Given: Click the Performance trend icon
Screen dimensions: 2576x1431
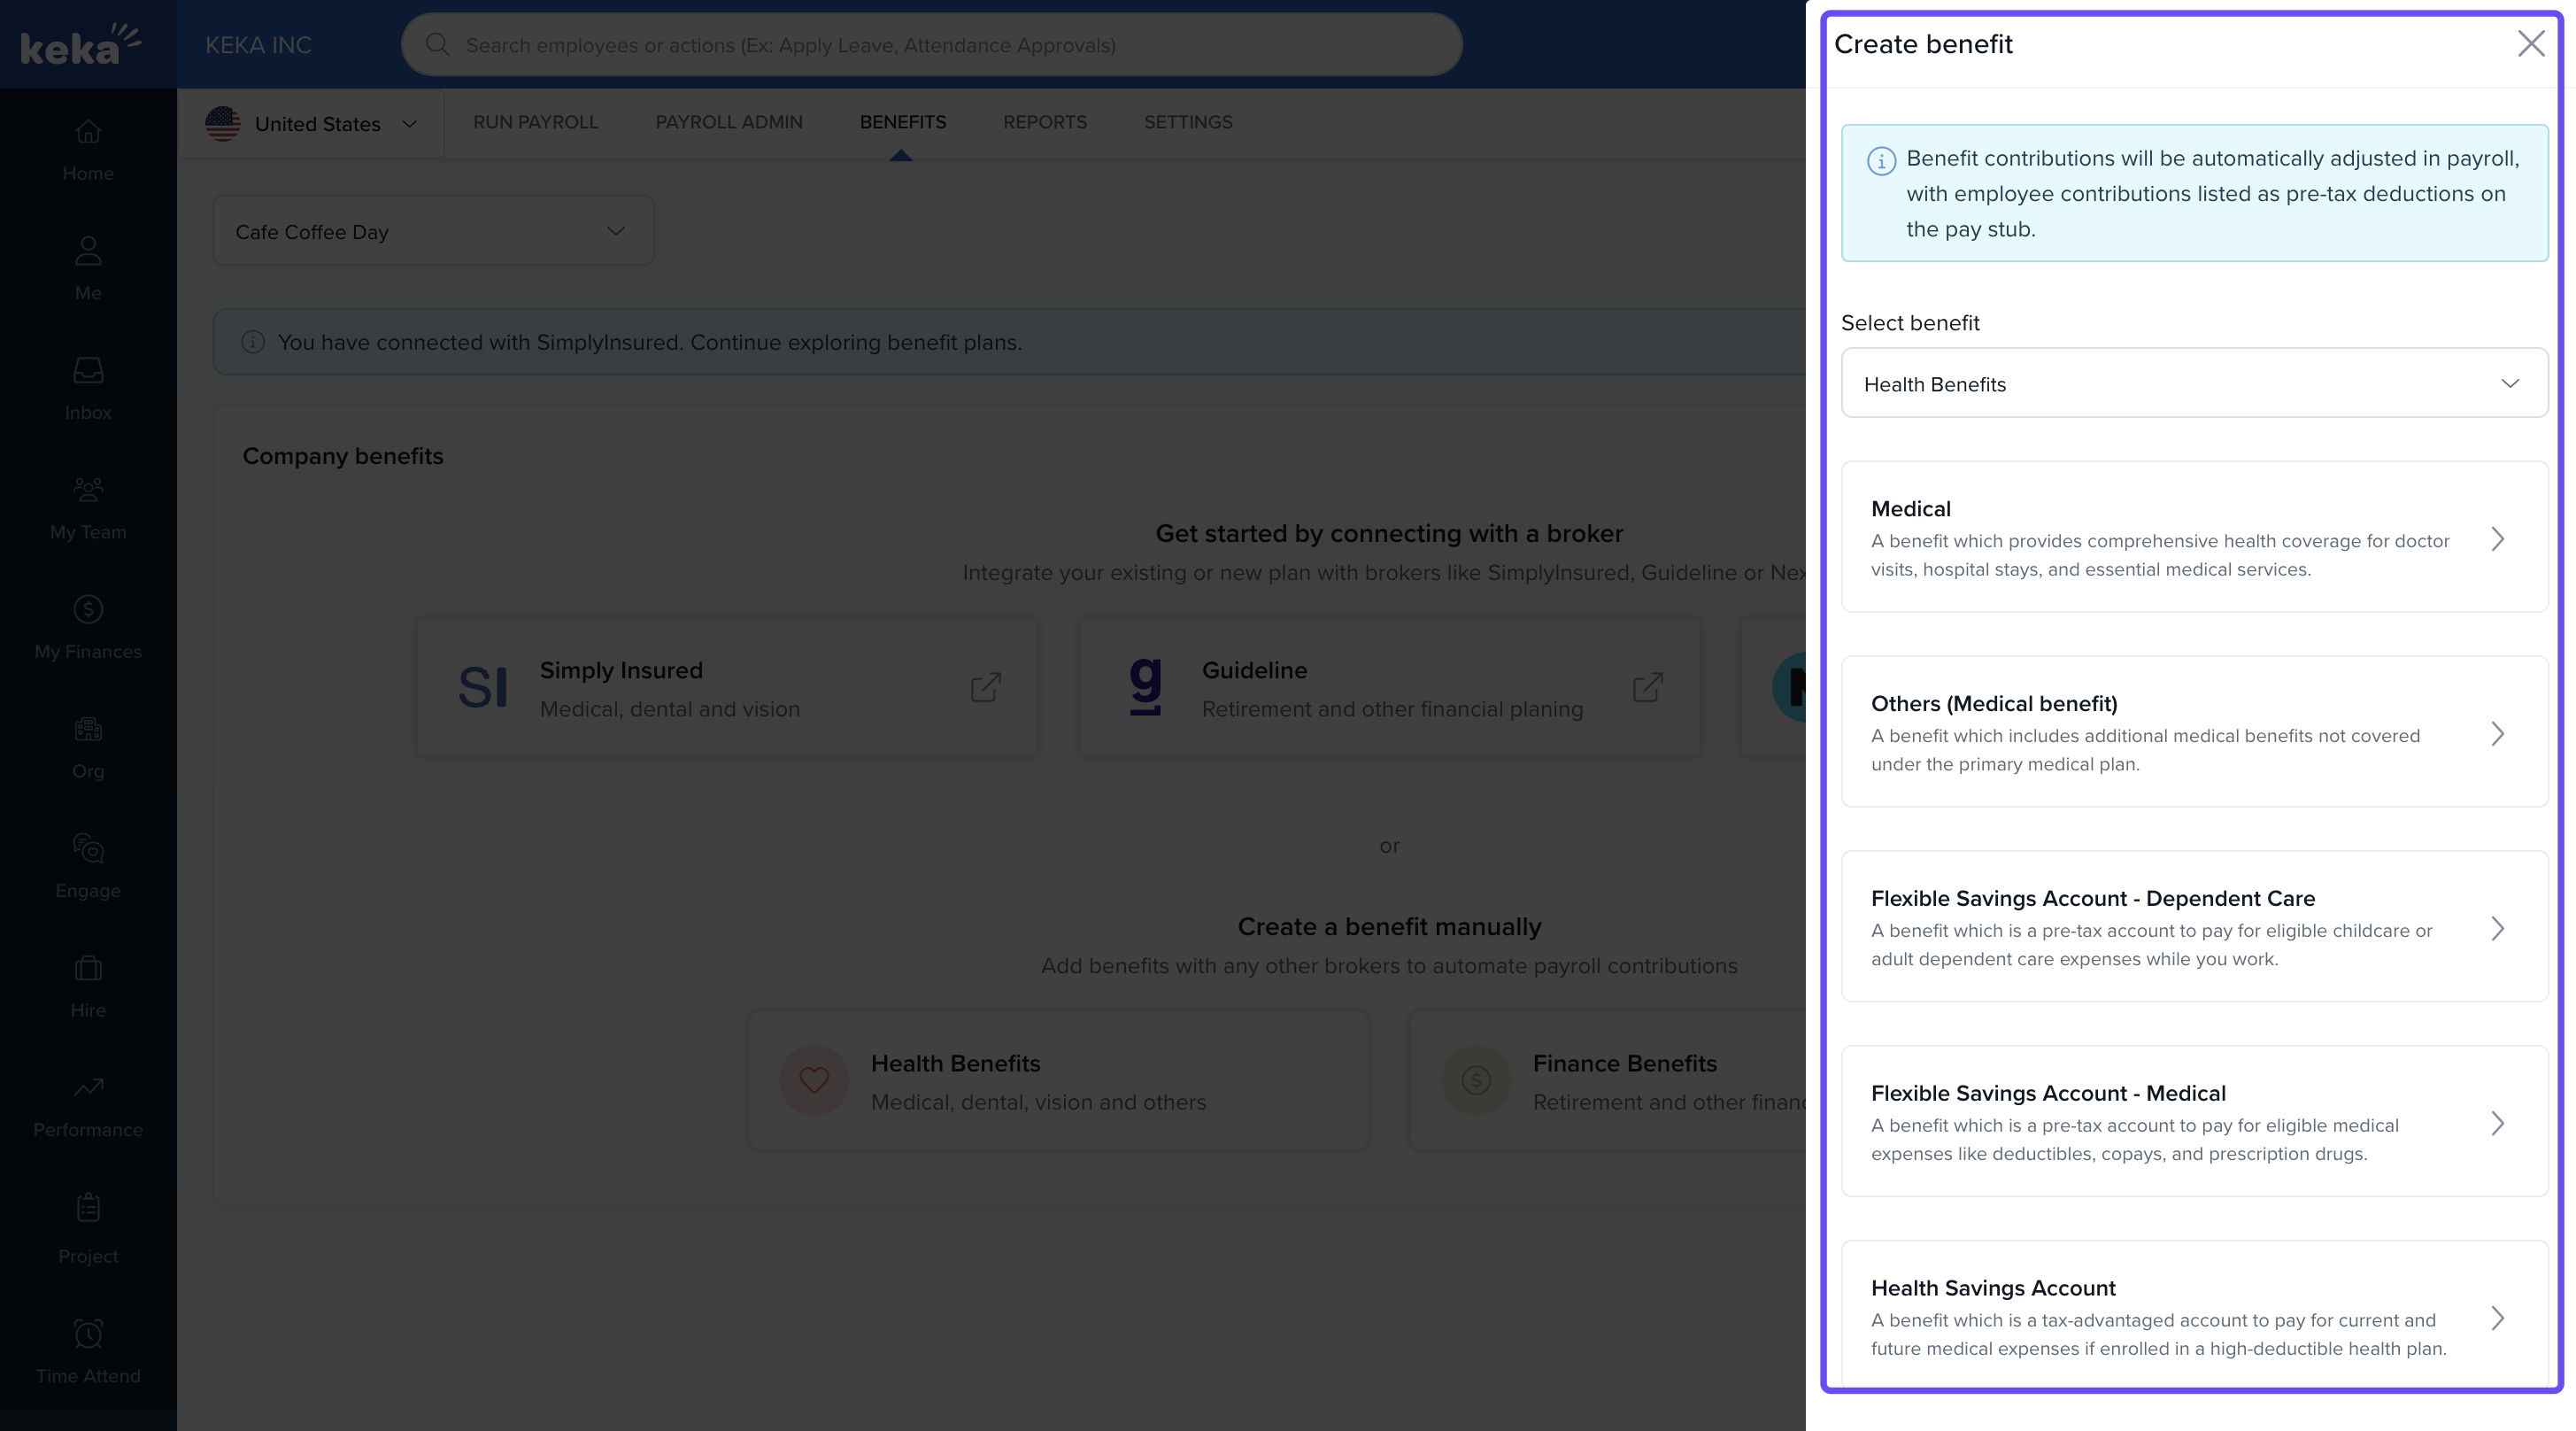Looking at the screenshot, I should click(x=88, y=1087).
